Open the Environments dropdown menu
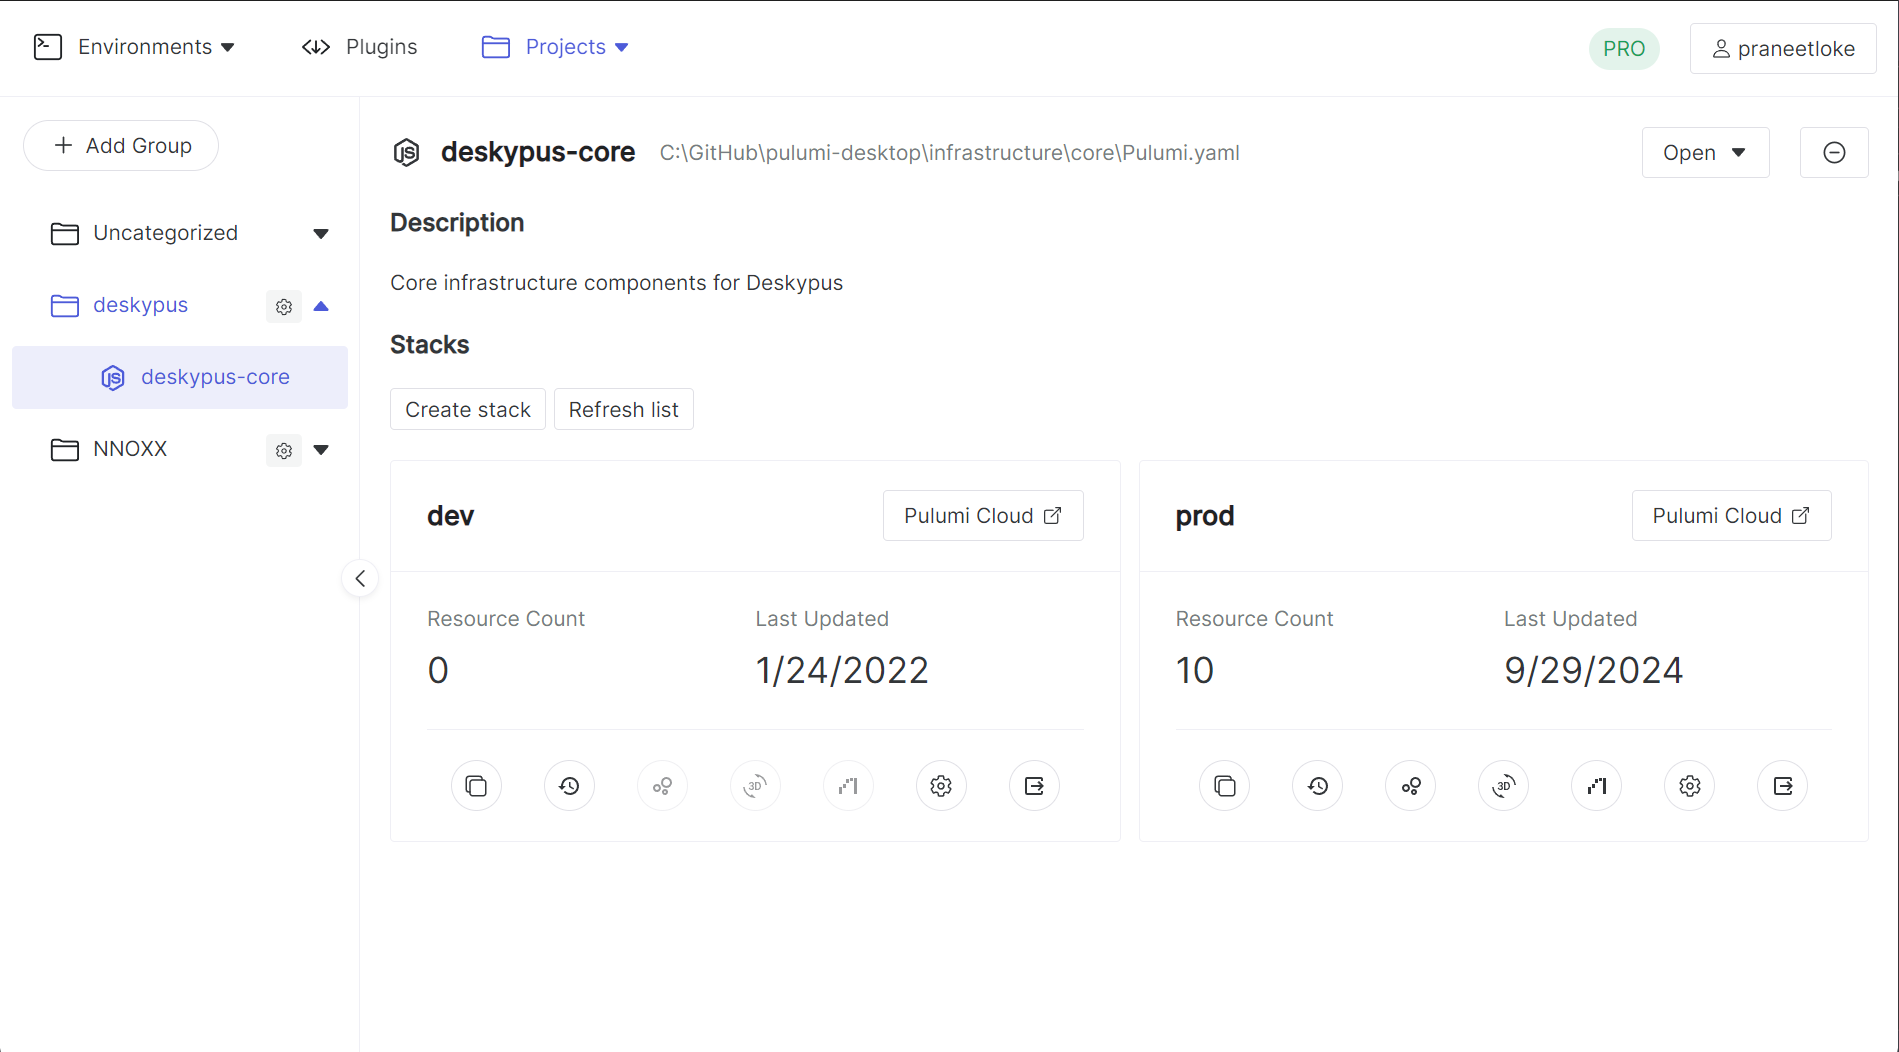Screen dimensions: 1899x1052 (x=135, y=47)
